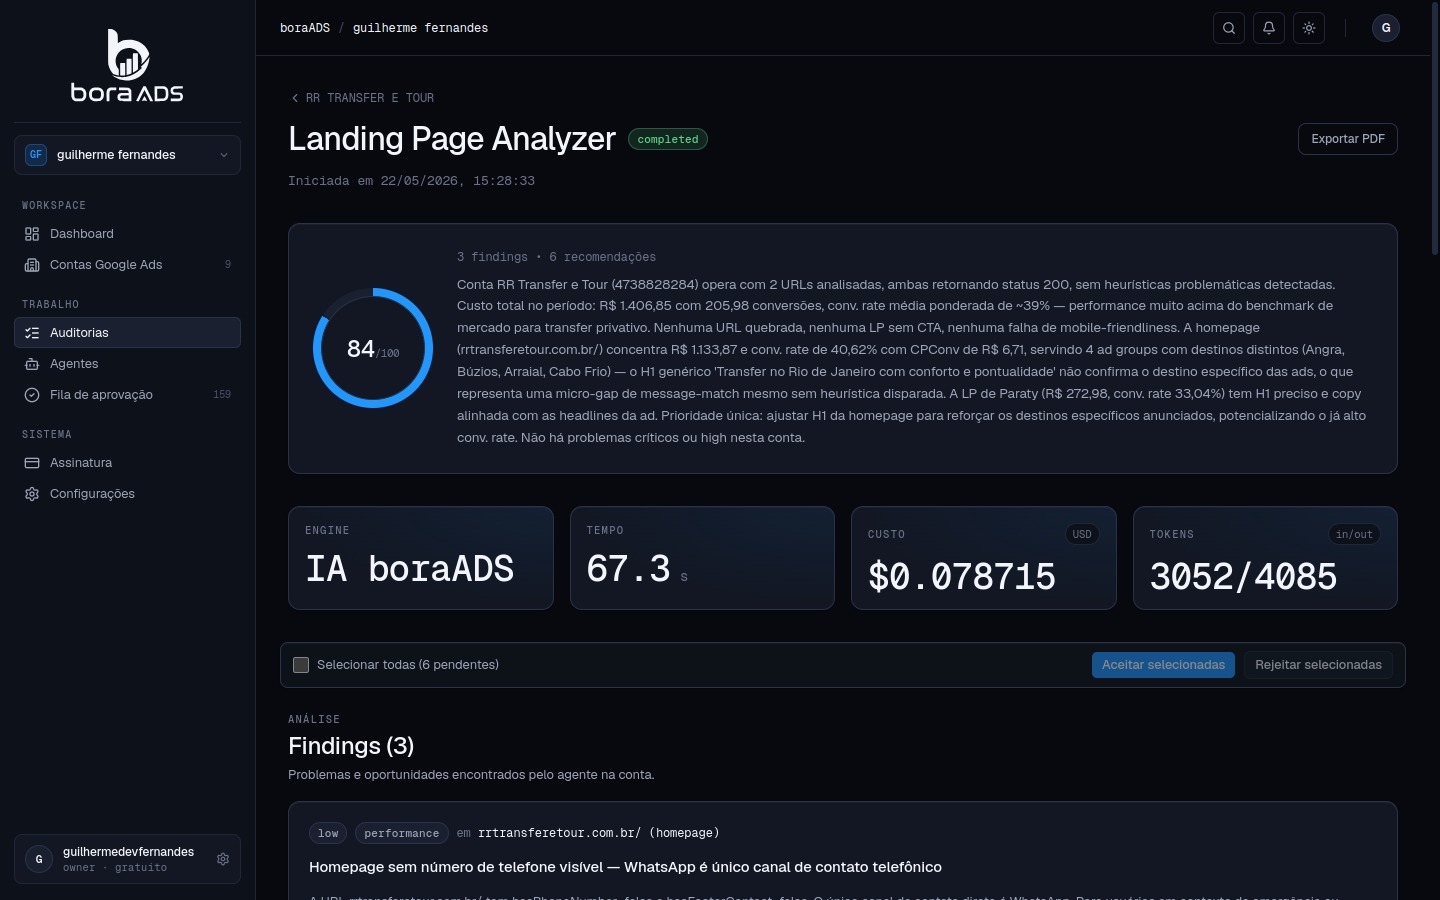The height and width of the screenshot is (900, 1440).
Task: Click the G avatar in sidebar footer
Action: (x=39, y=859)
